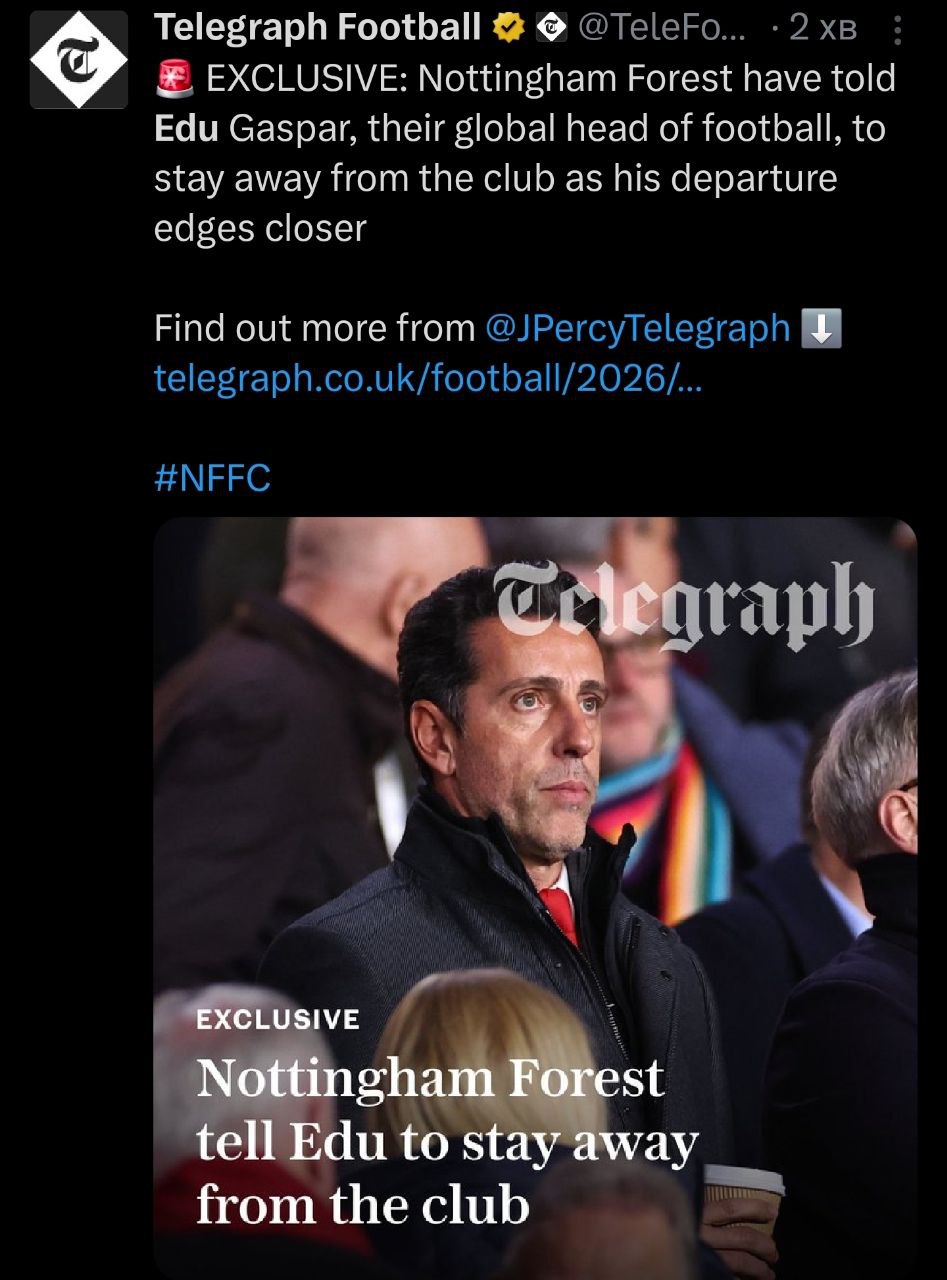Click the "edges closer" tweet text line
The height and width of the screenshot is (1280, 947).
260,228
